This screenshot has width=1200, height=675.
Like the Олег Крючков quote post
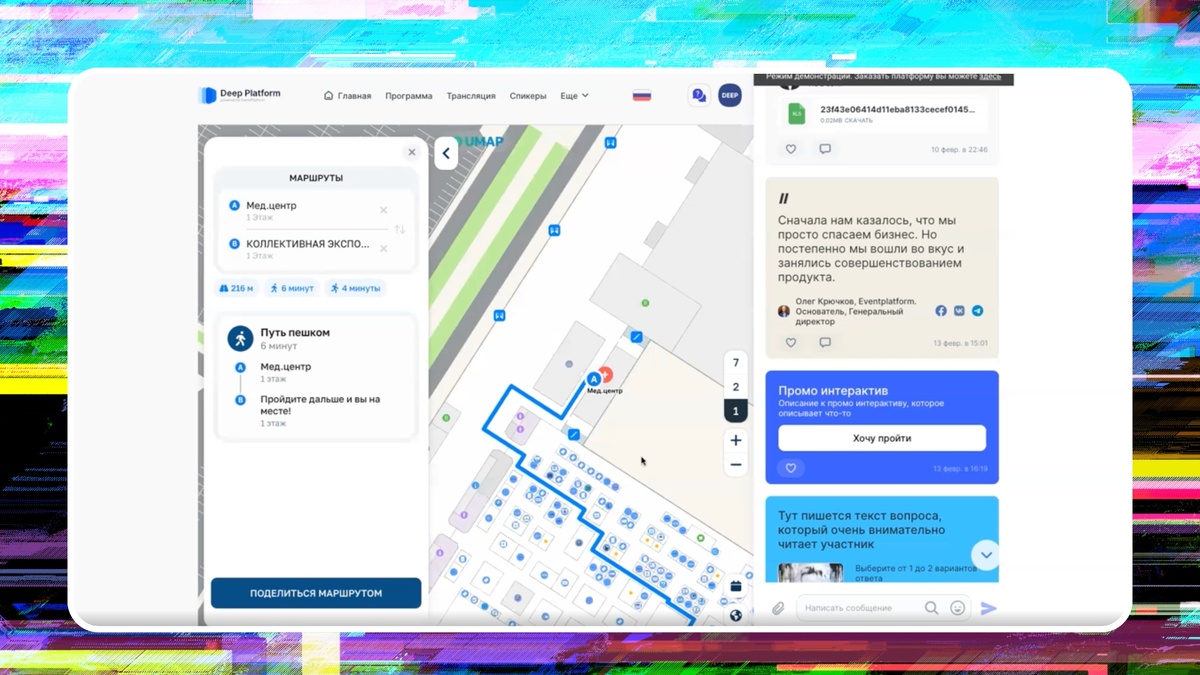[791, 342]
